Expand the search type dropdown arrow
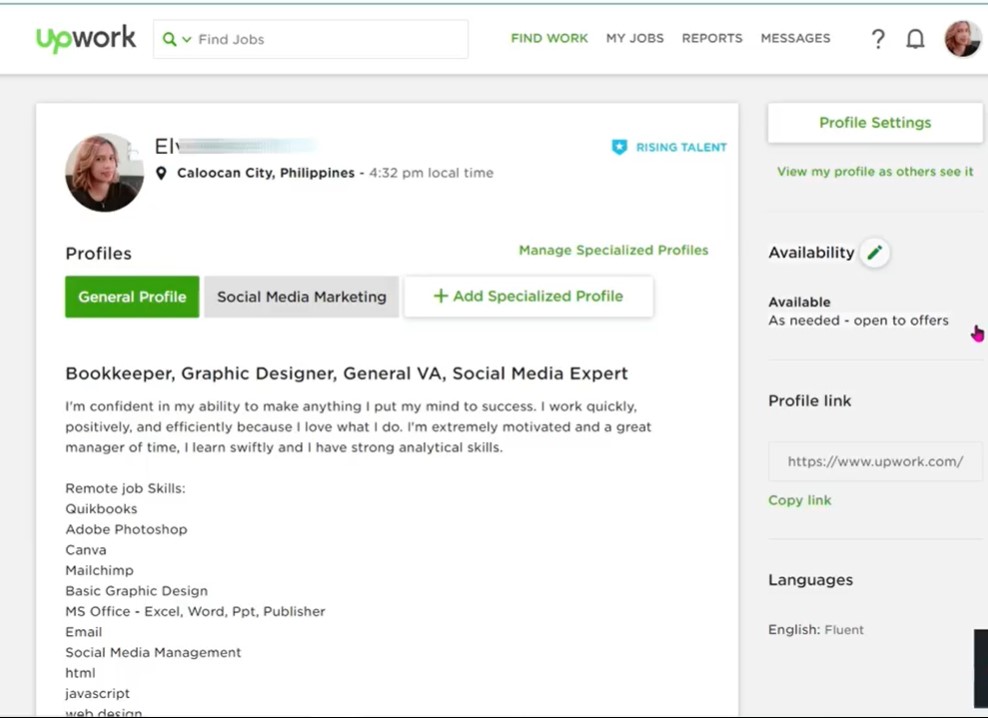The image size is (988, 718). tap(187, 40)
